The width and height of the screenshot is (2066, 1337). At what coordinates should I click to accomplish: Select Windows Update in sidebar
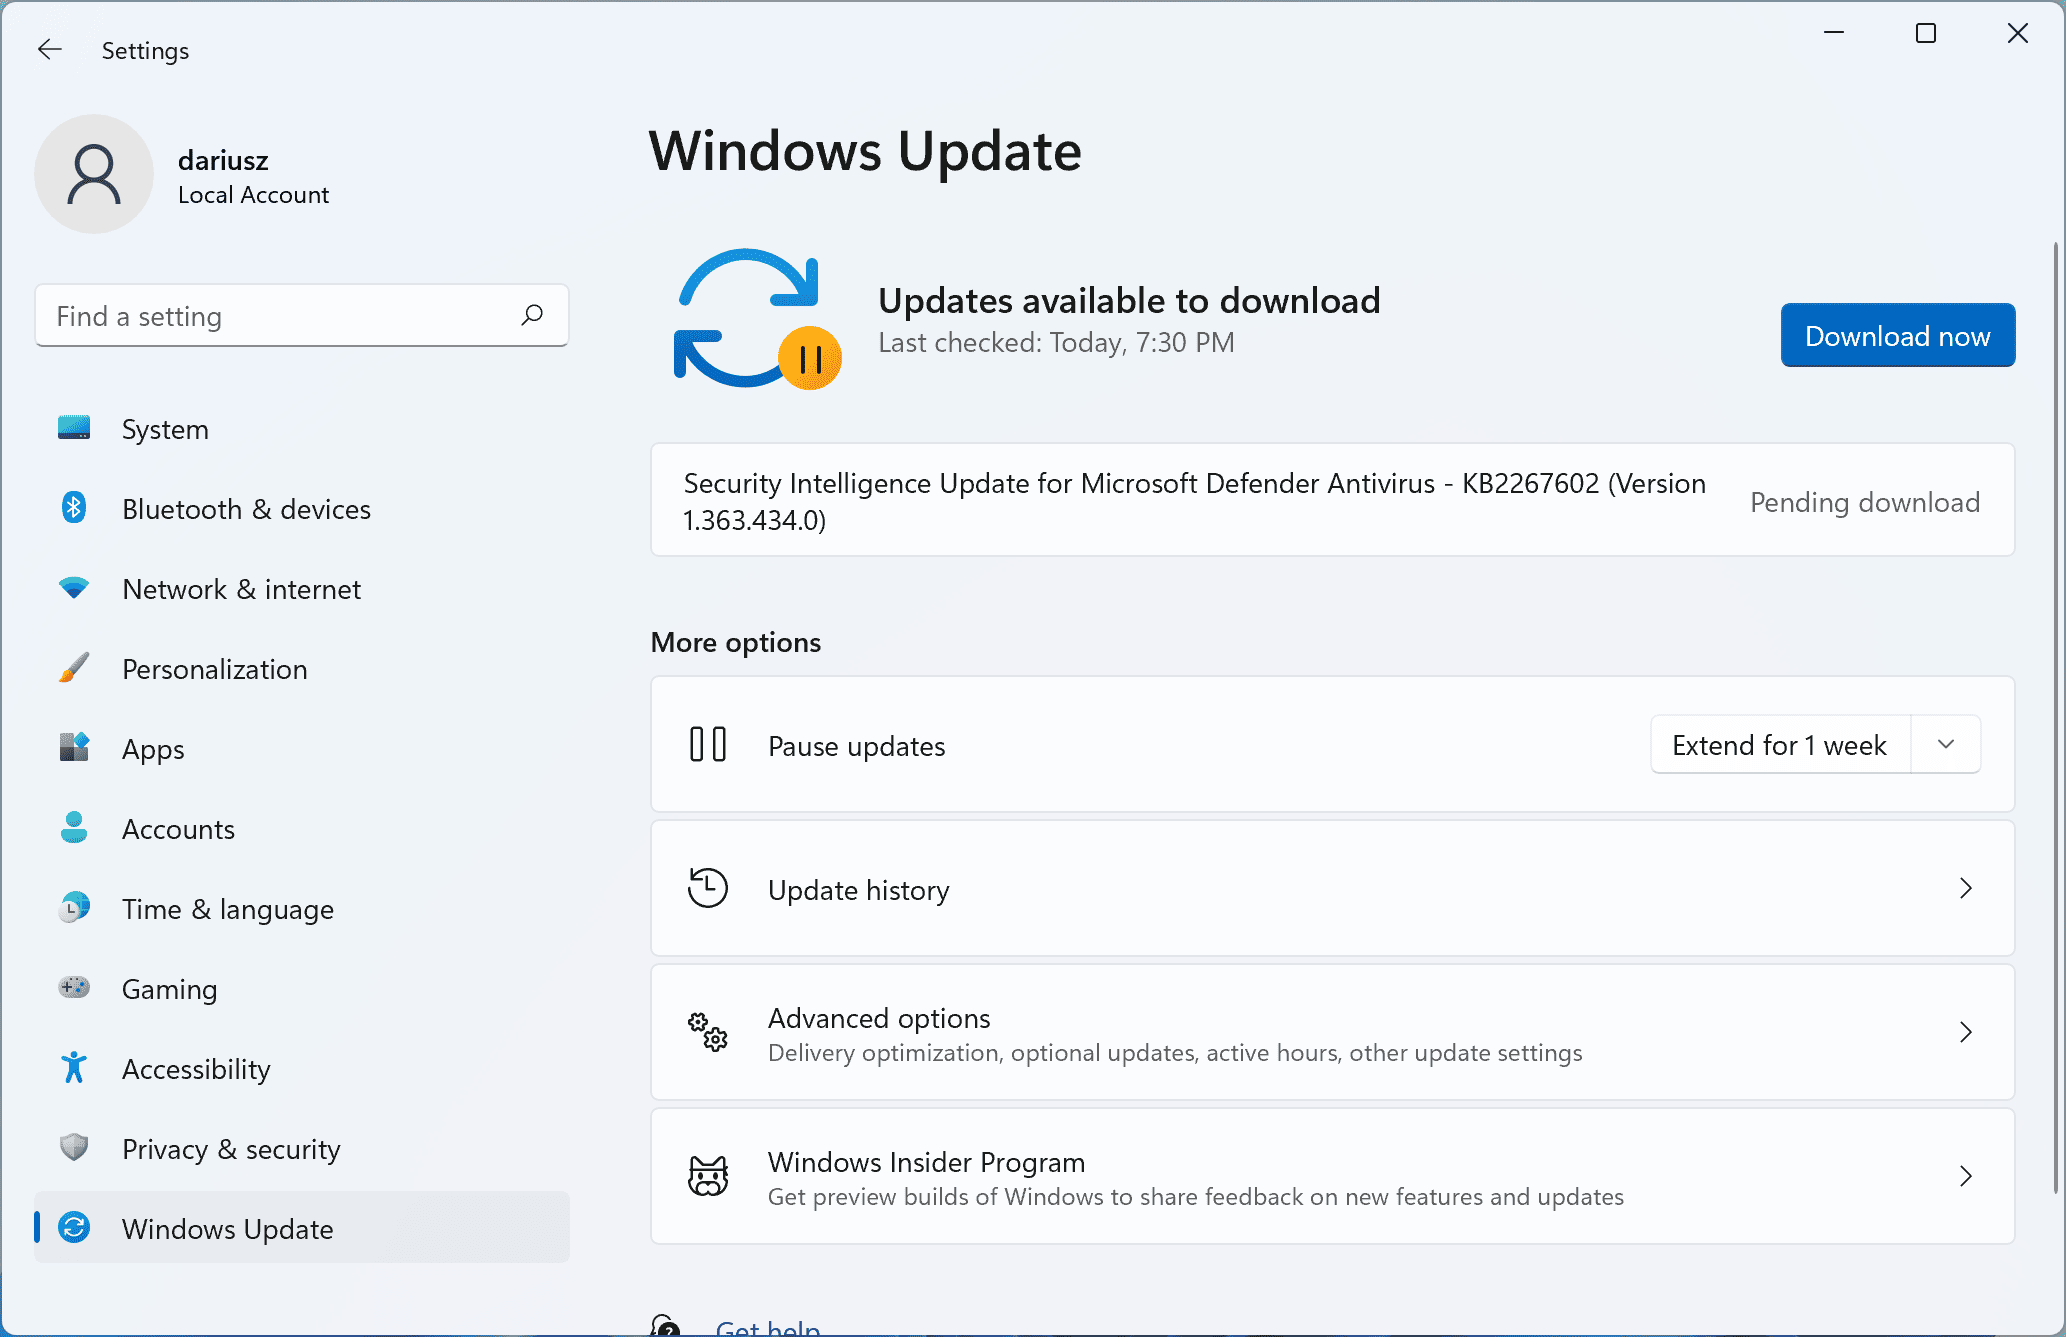[x=302, y=1228]
